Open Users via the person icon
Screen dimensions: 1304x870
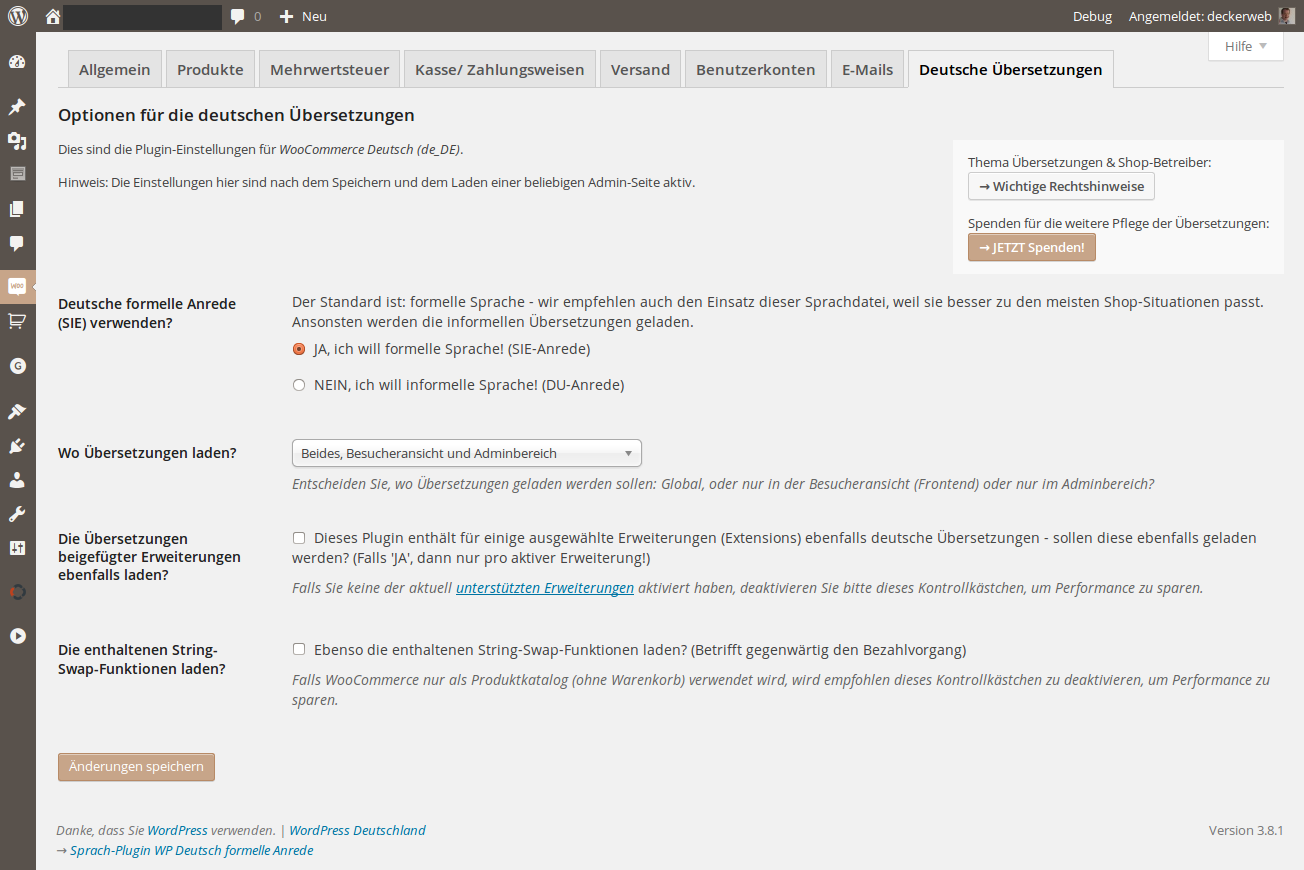(17, 480)
